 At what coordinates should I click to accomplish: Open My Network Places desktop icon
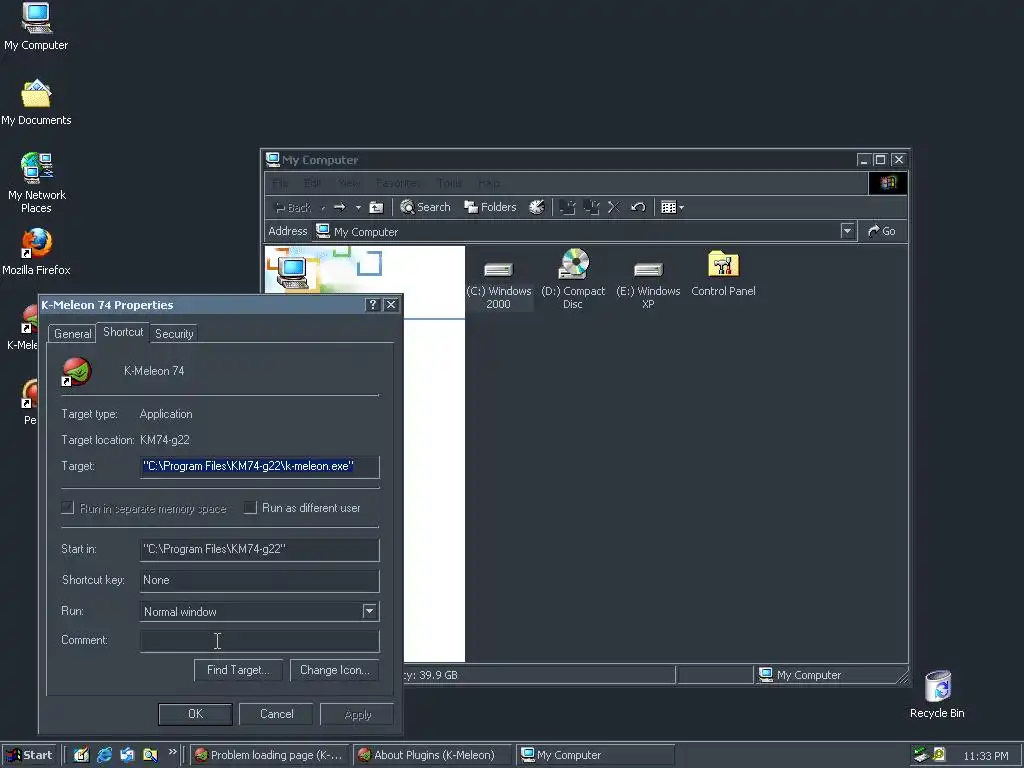[37, 183]
